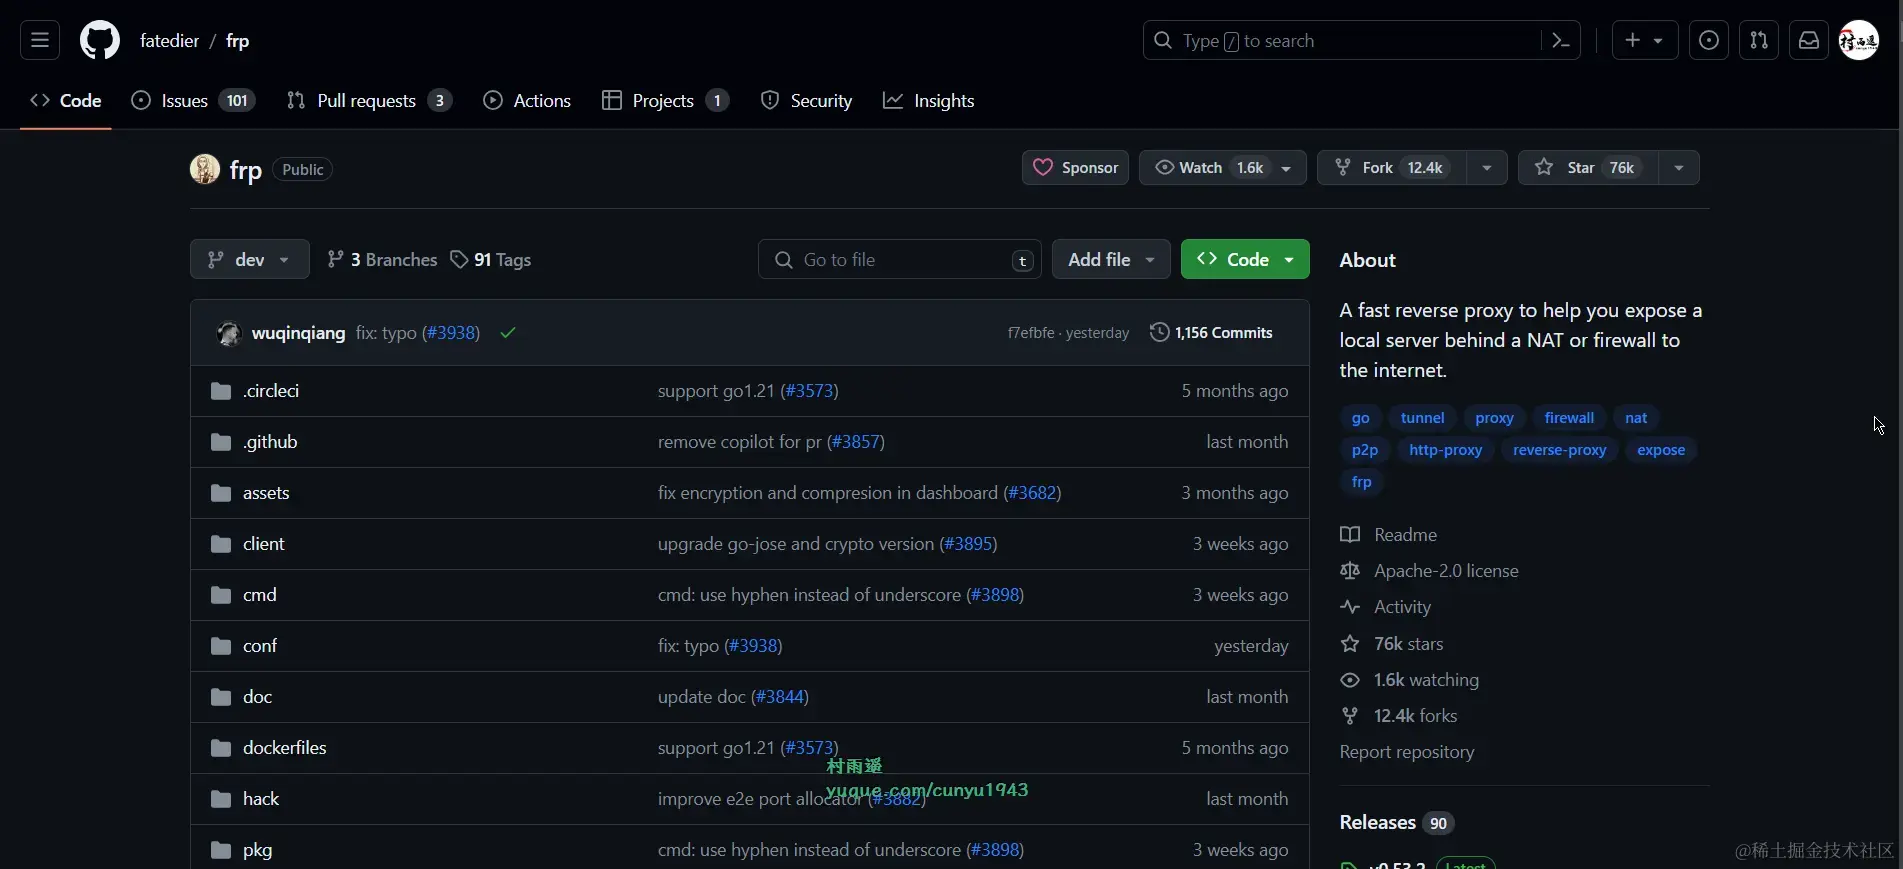Screen dimensions: 1903x869
Task: Open the command palette icon
Action: pyautogui.click(x=1560, y=41)
